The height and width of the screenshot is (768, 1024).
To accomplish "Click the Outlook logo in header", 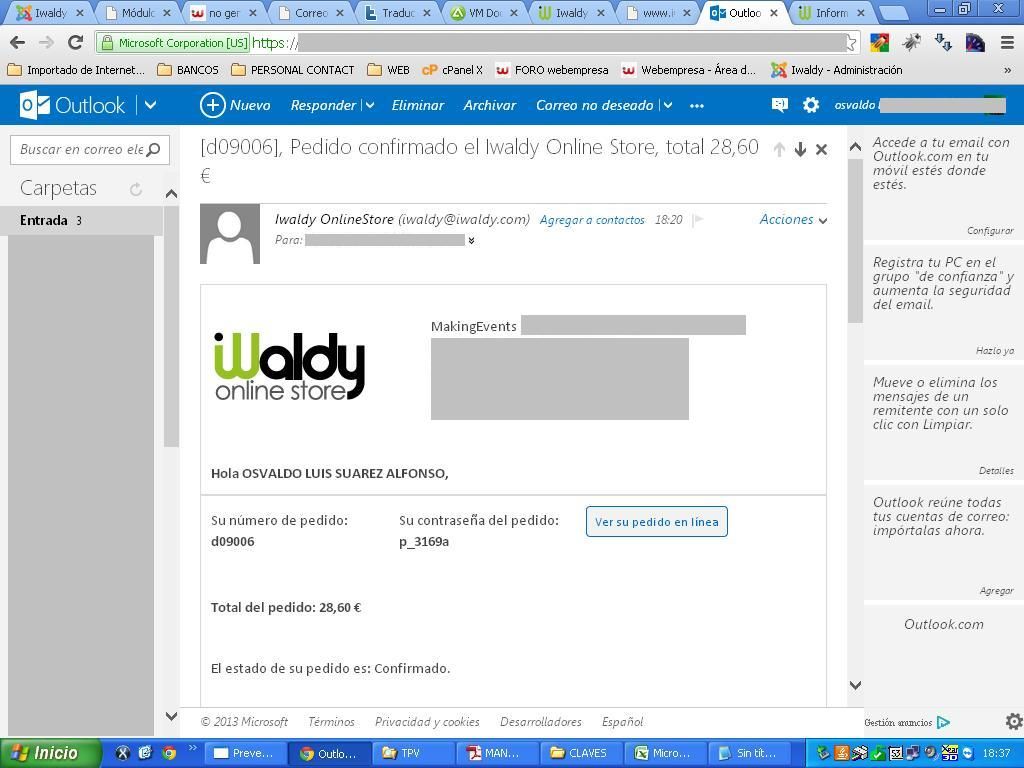I will 72,105.
